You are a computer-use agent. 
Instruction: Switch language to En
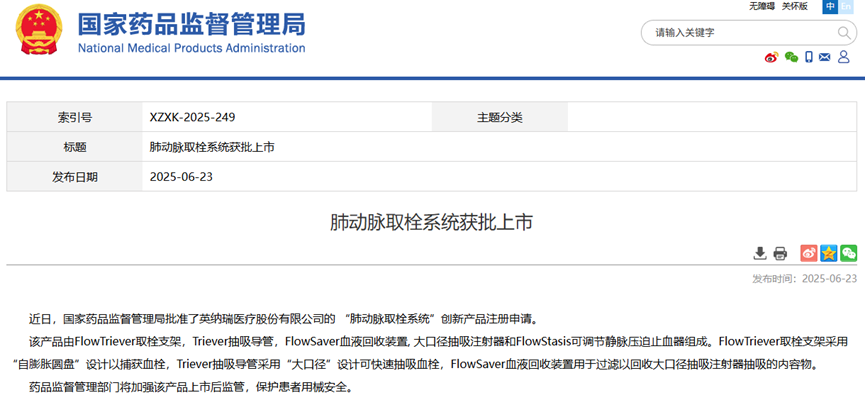(x=846, y=6)
